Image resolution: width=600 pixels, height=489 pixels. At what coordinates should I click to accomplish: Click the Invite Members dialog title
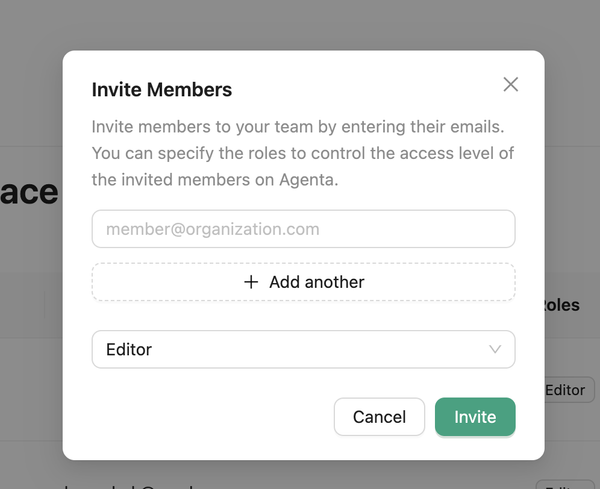click(162, 90)
